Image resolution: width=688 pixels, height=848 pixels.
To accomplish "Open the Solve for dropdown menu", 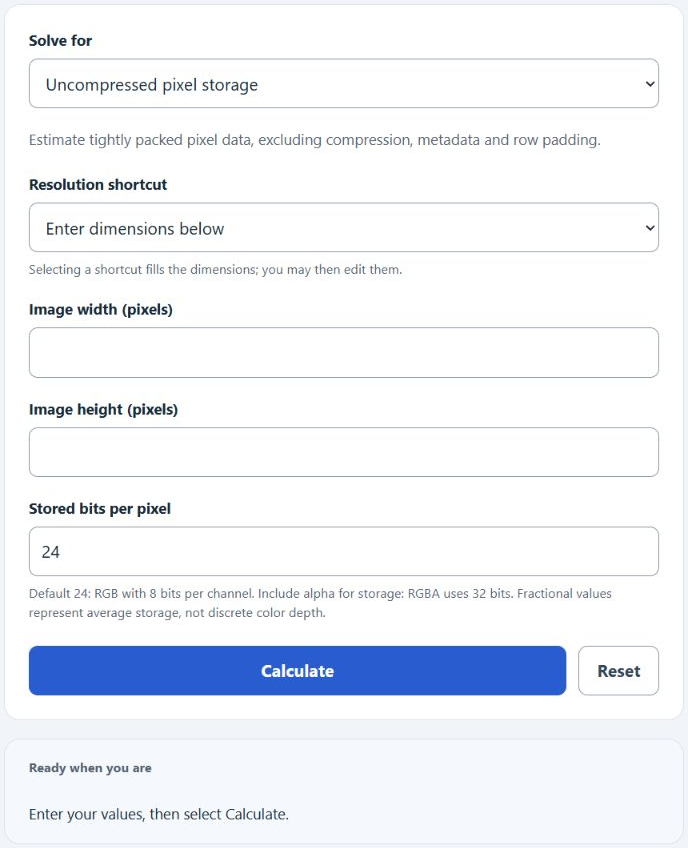I will coord(343,83).
